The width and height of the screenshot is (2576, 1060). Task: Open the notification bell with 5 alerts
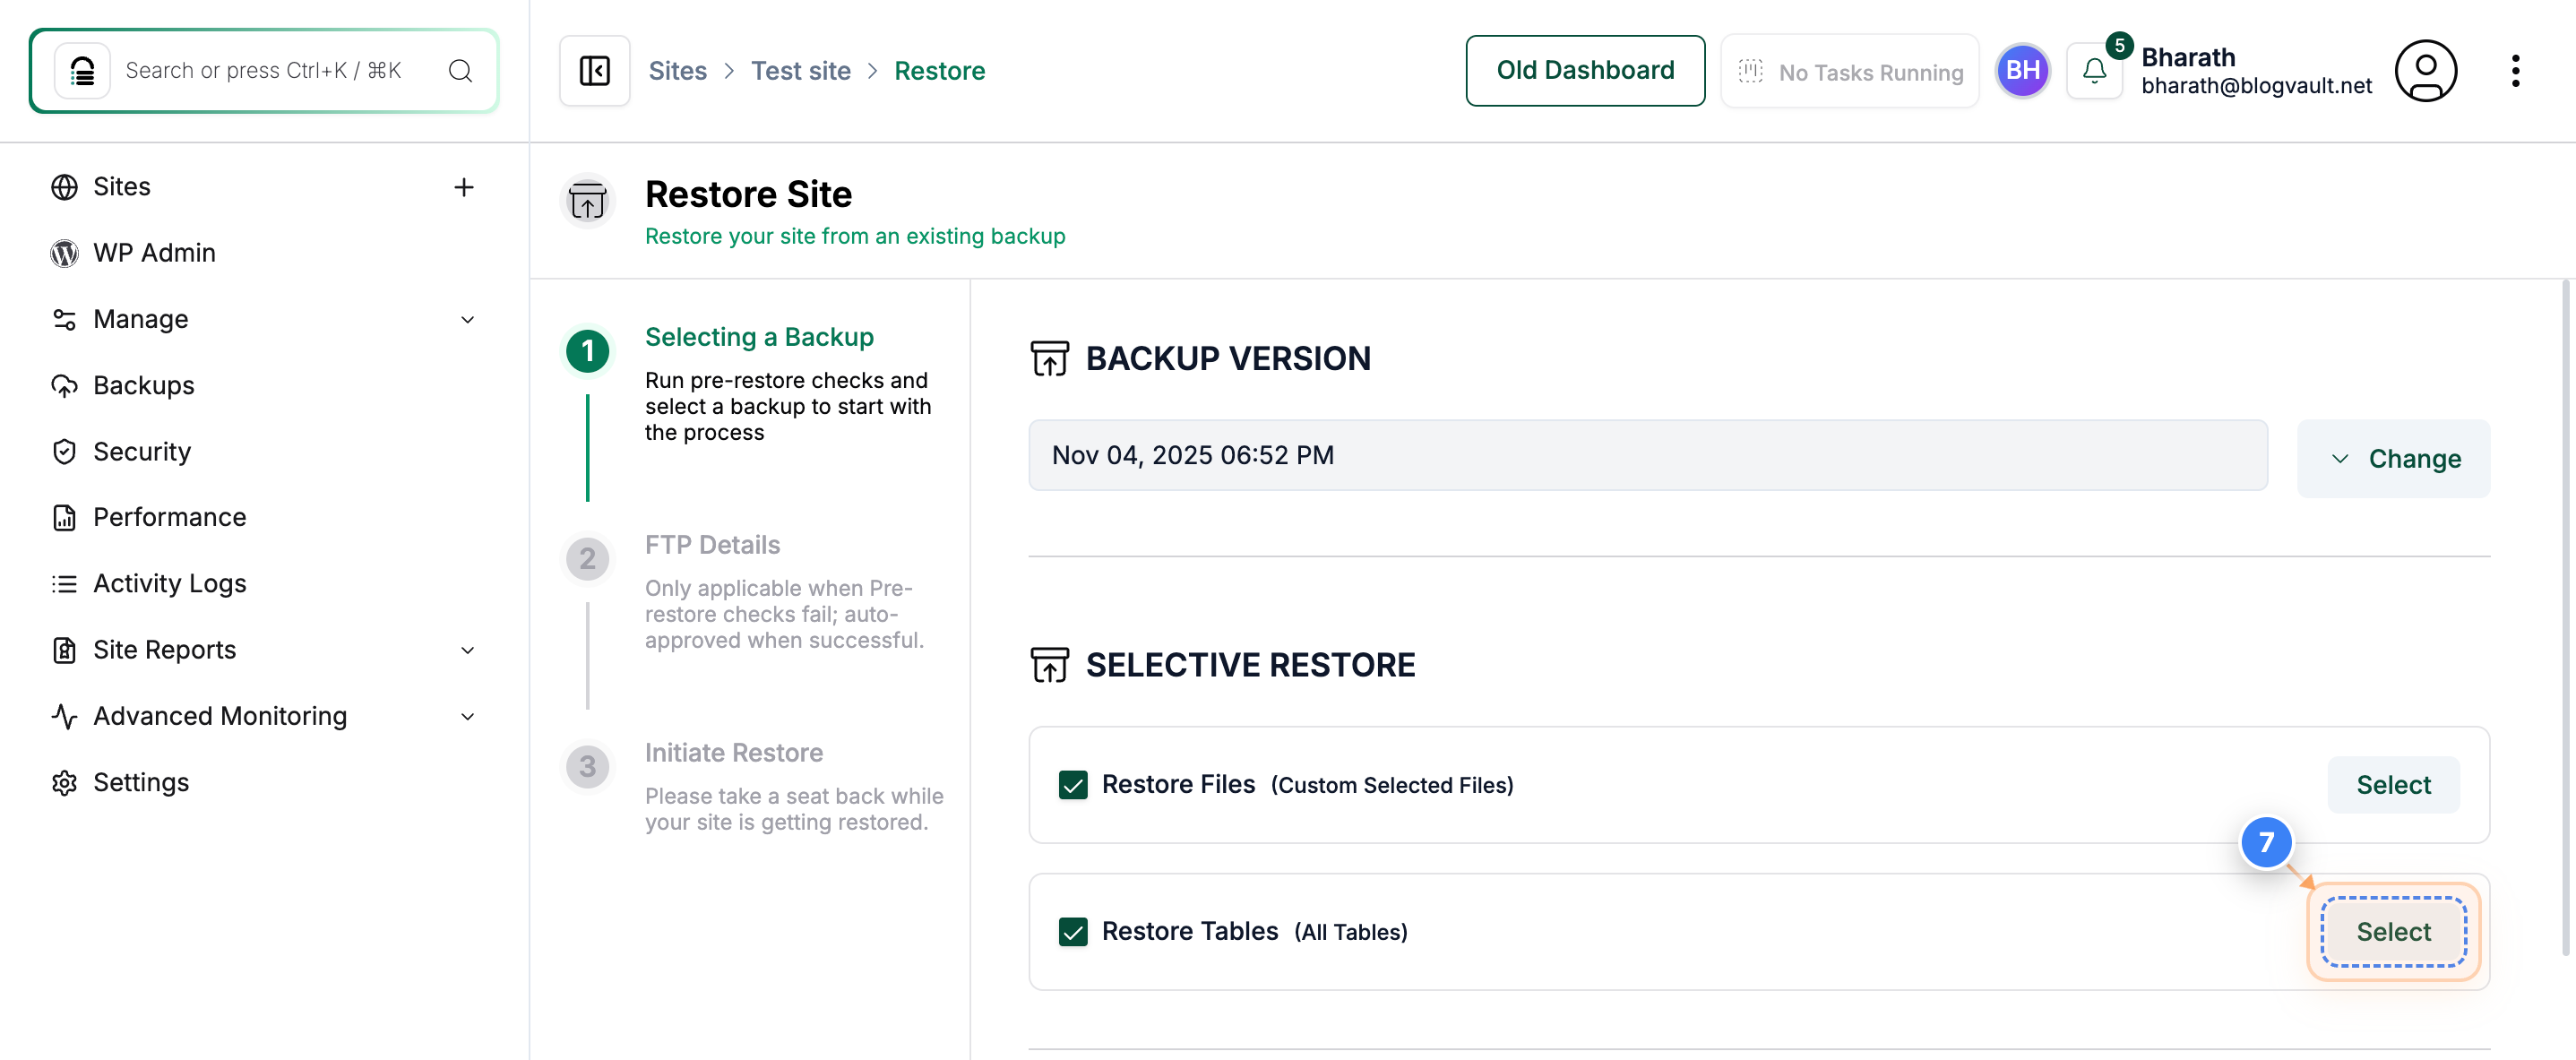coord(2094,71)
